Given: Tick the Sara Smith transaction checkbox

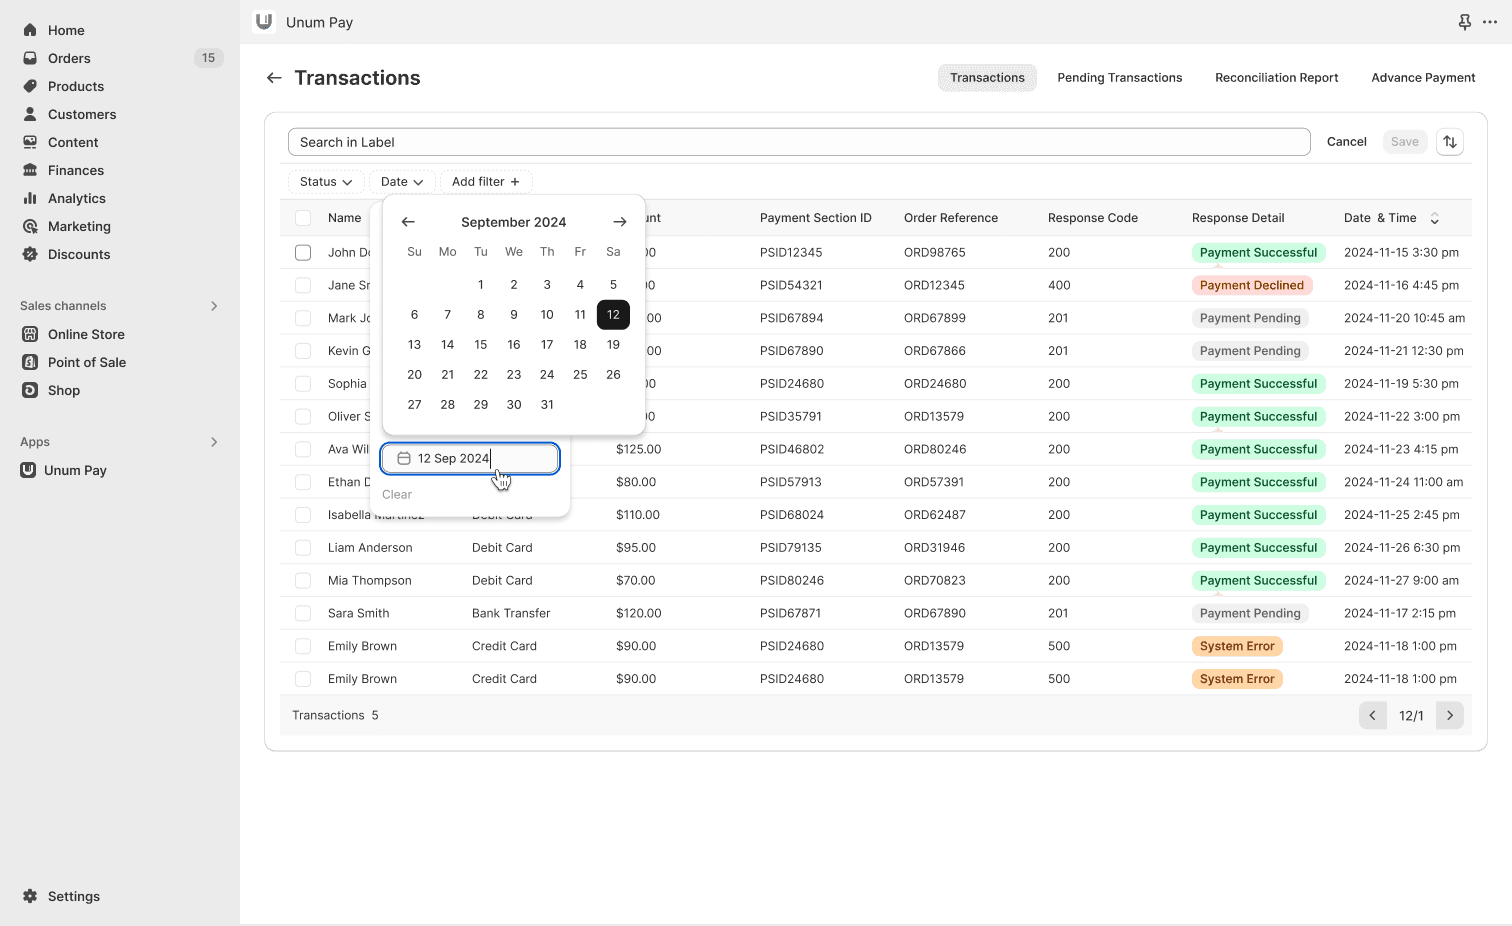Looking at the screenshot, I should (x=303, y=613).
